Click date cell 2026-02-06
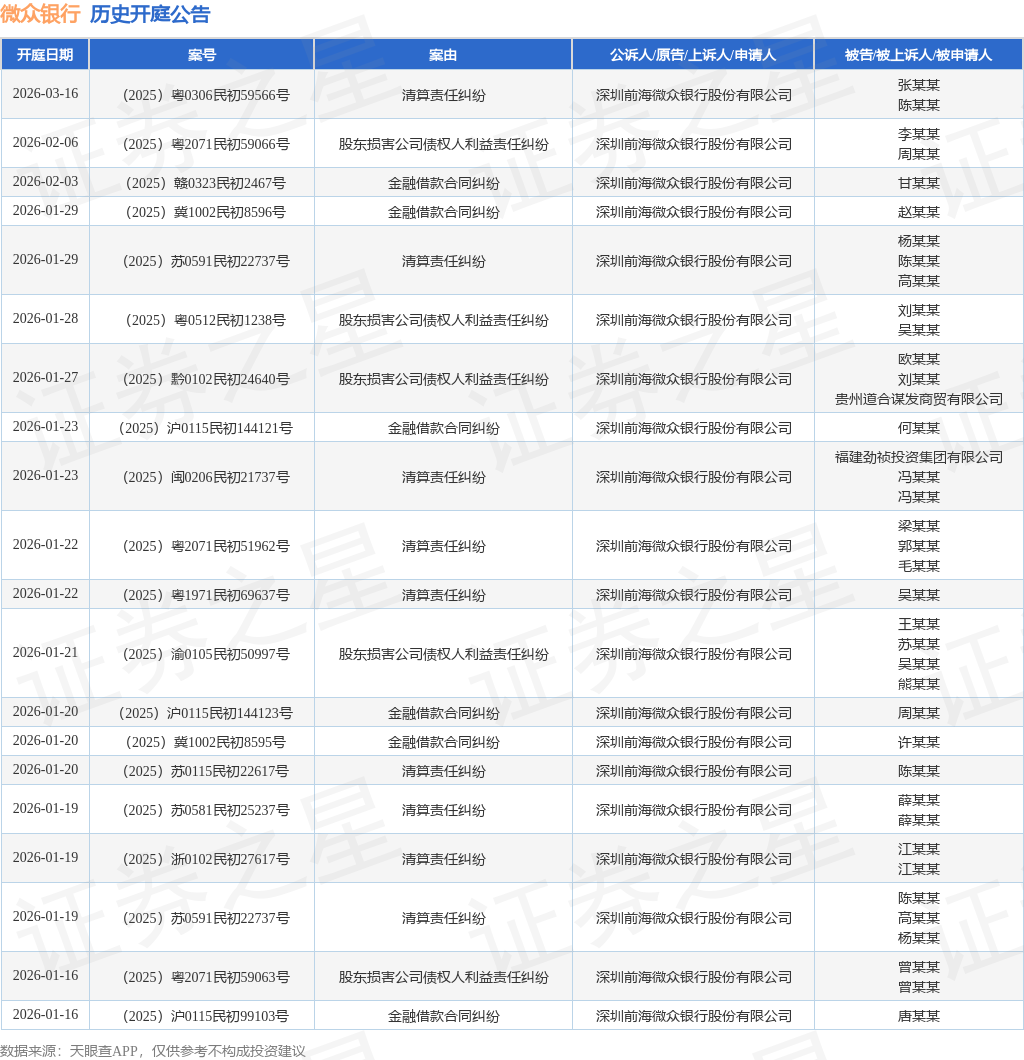1024x1060 pixels. 45,143
